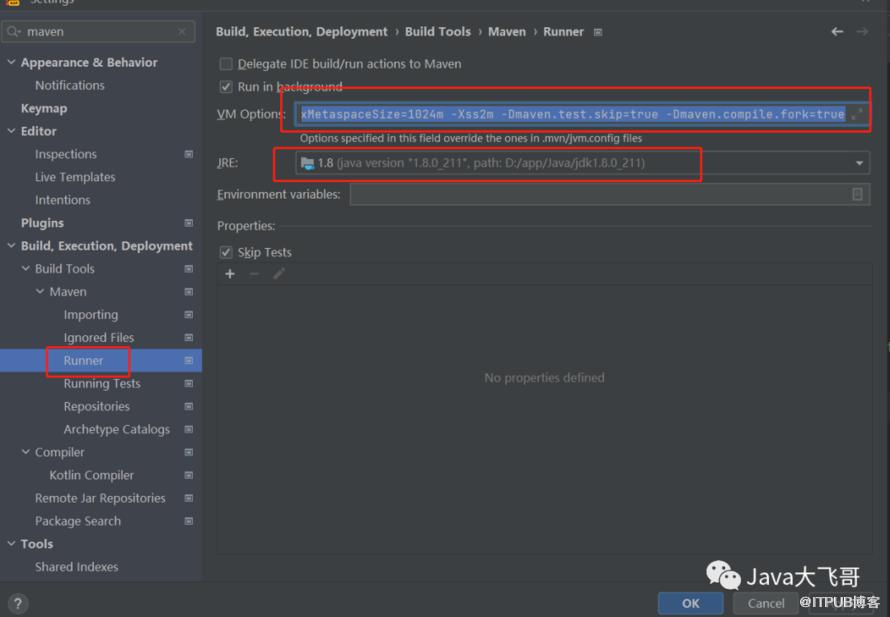Open the Keymap settings page

(x=44, y=108)
